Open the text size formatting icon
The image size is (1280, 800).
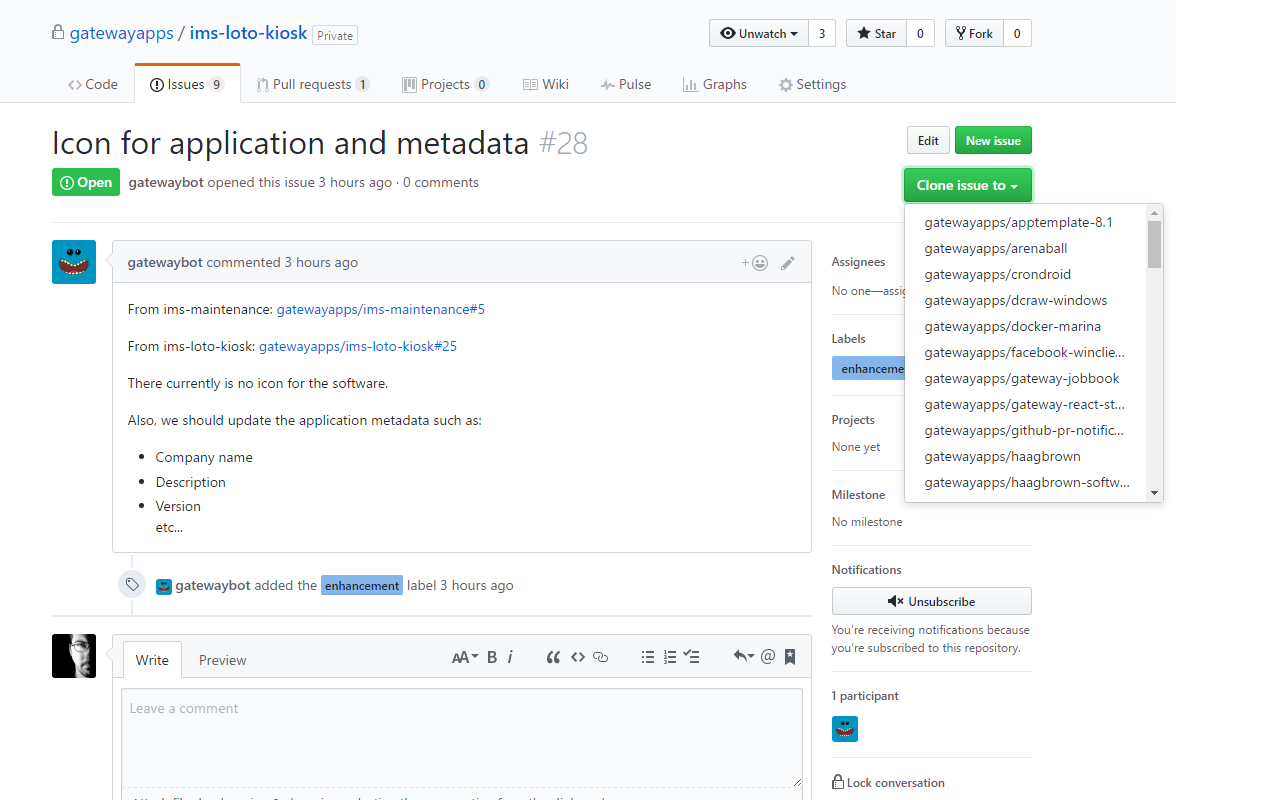(465, 657)
